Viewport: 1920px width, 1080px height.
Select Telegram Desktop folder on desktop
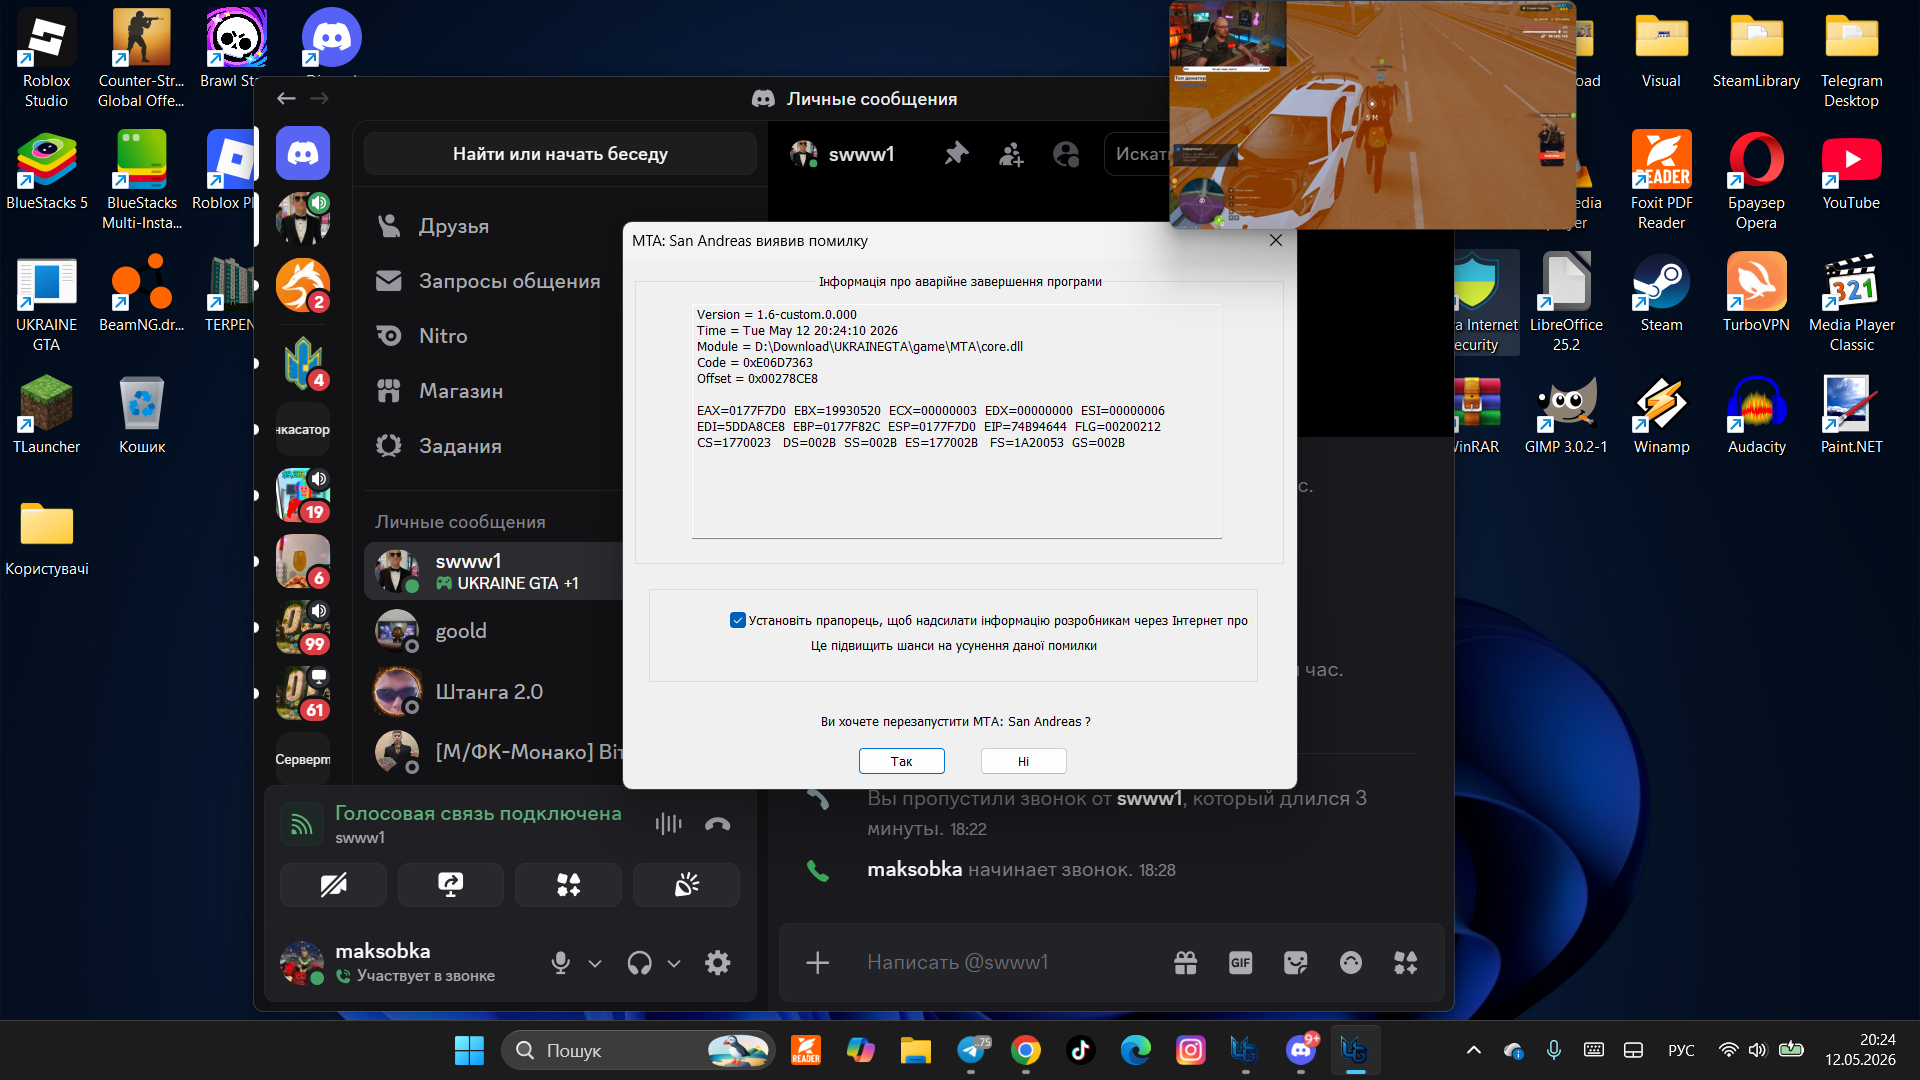(1851, 60)
